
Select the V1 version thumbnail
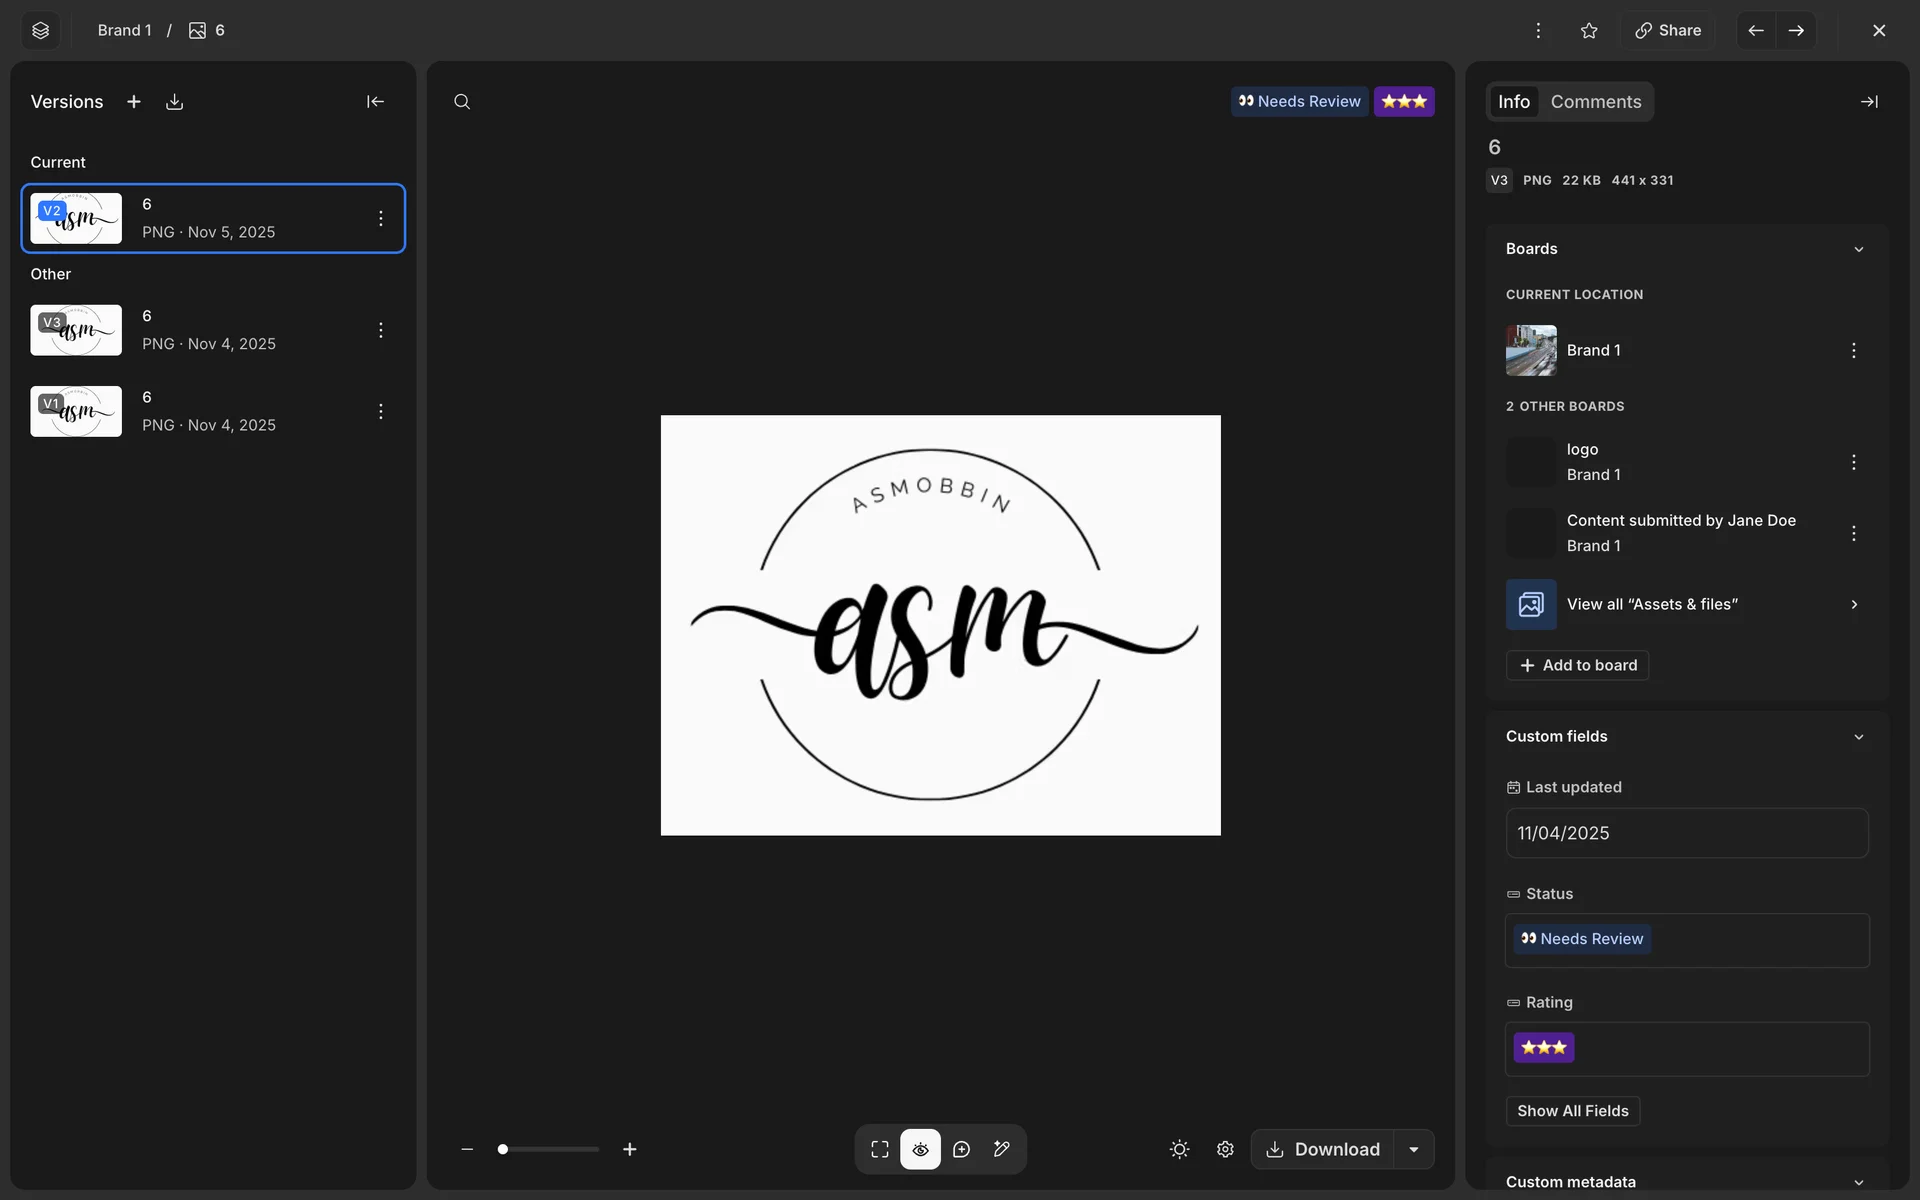coord(76,411)
